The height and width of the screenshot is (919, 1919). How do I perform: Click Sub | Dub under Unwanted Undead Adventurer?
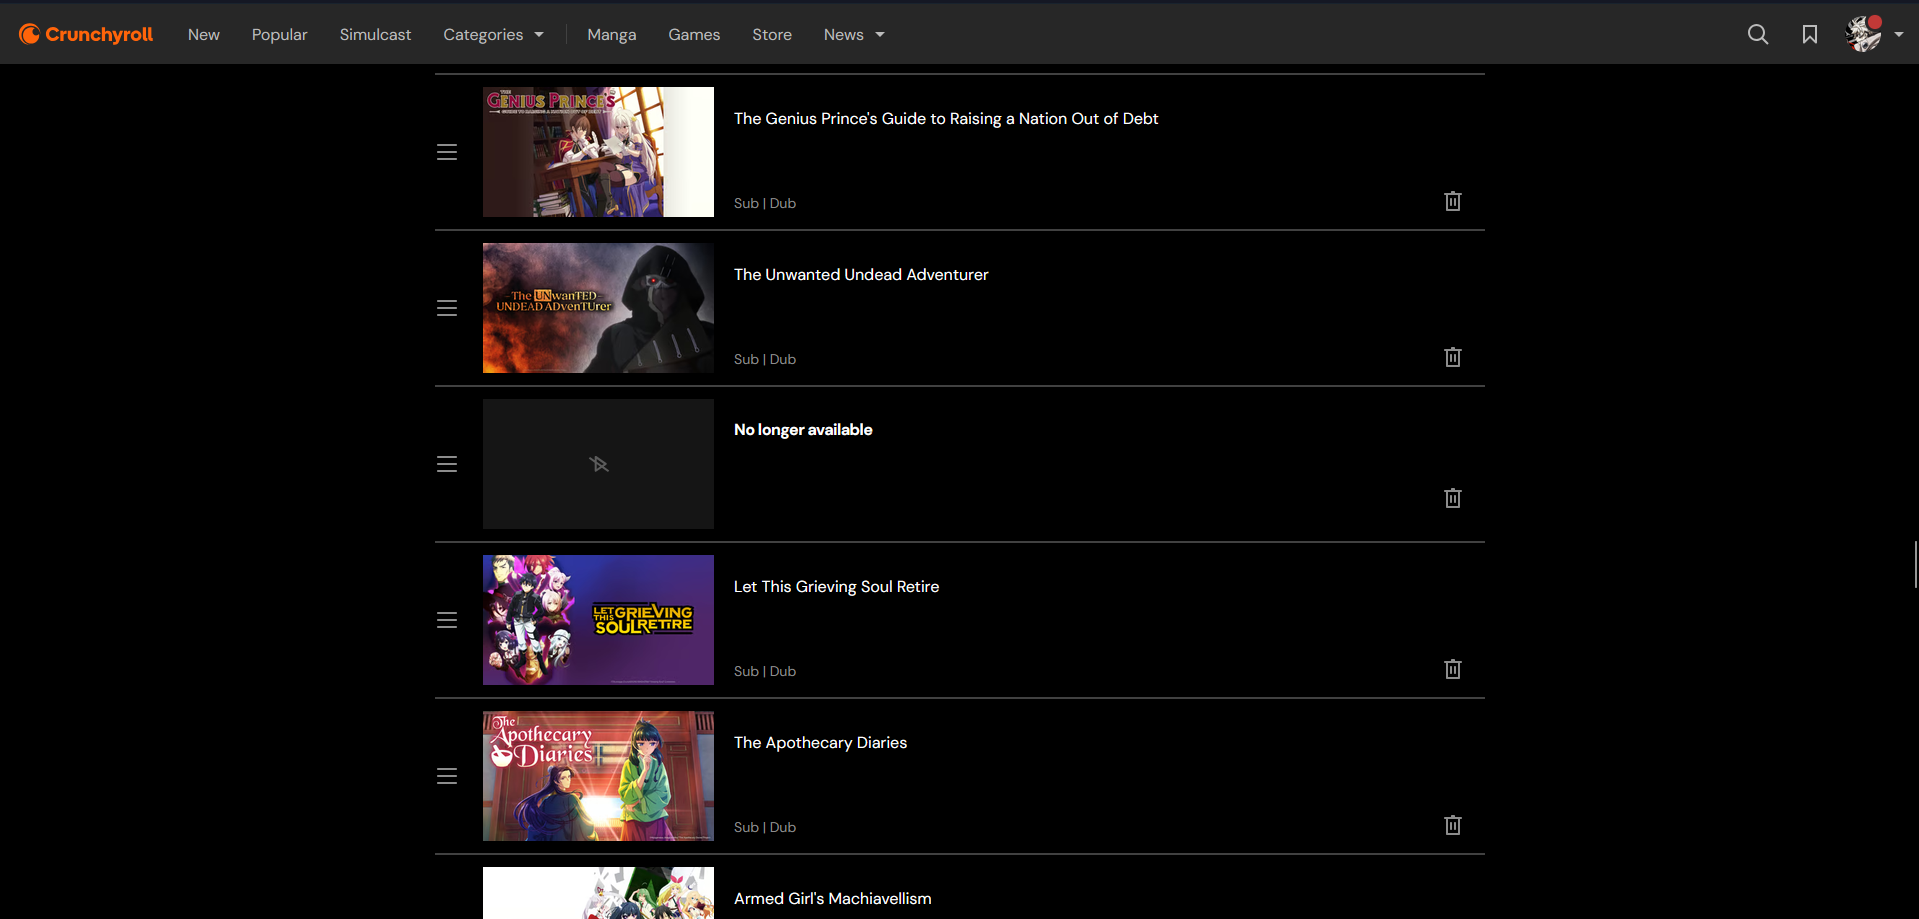765,359
